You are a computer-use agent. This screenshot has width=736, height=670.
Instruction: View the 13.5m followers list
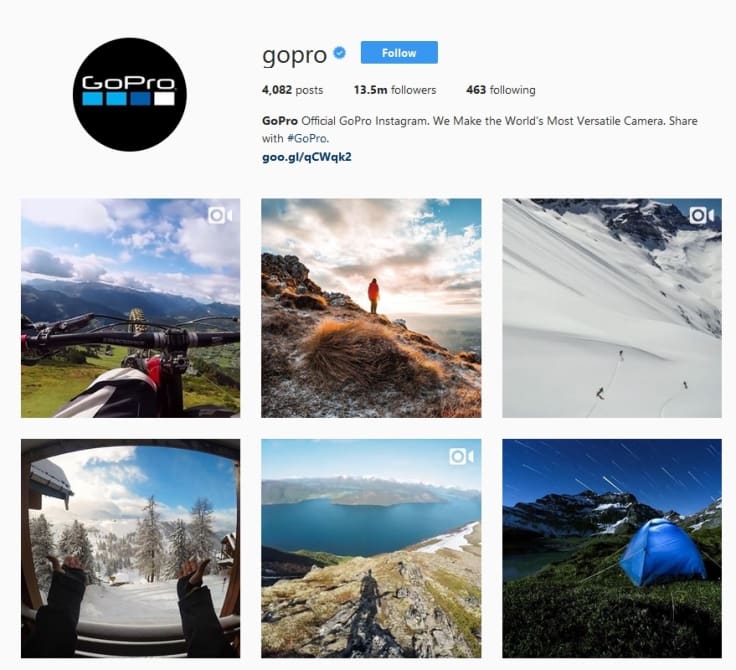point(395,90)
